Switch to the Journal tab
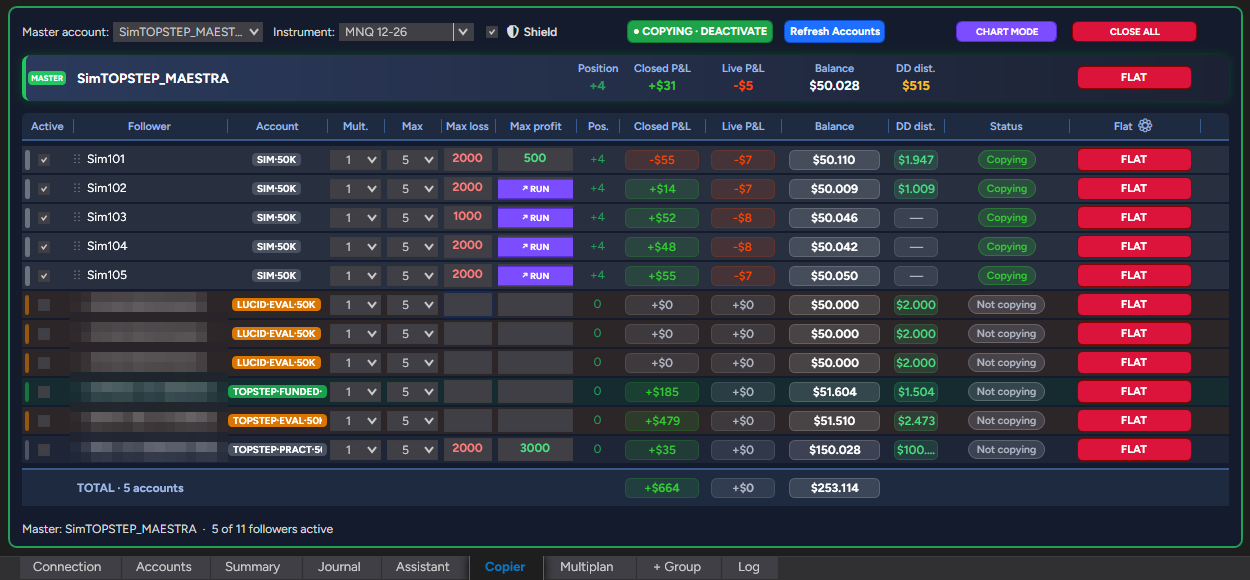 click(x=339, y=567)
